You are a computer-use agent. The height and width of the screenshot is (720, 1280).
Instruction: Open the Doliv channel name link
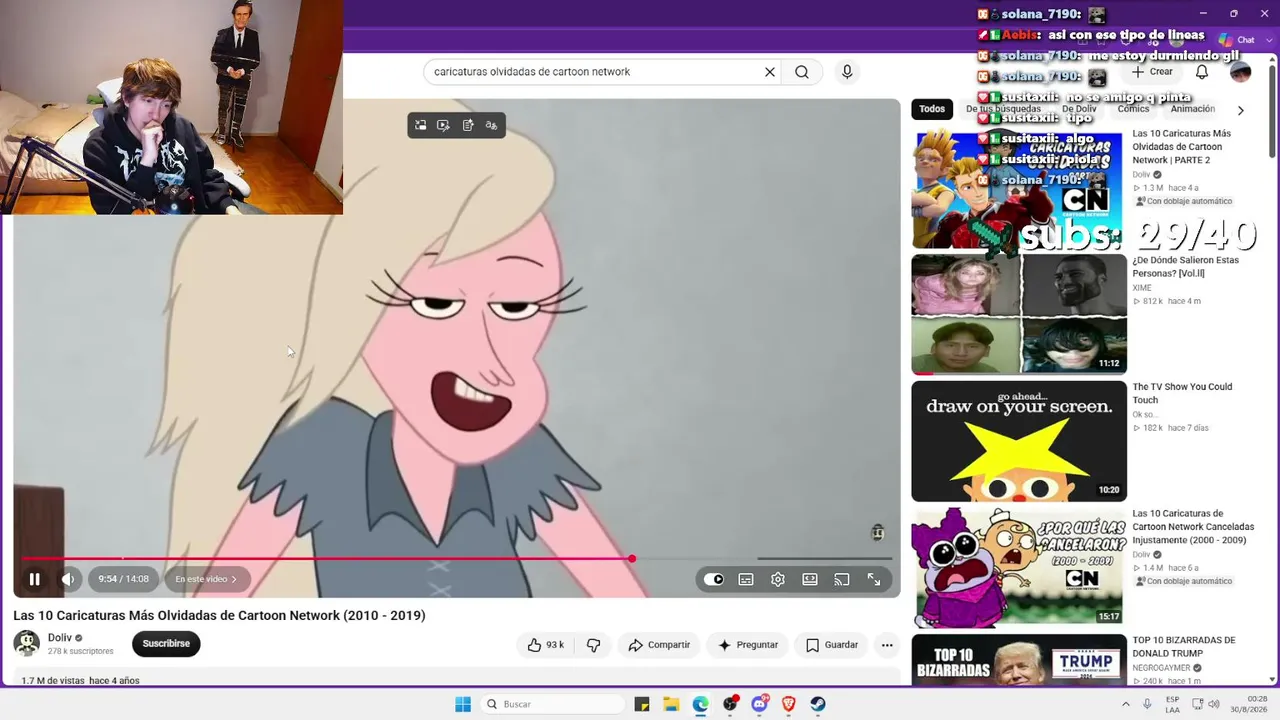click(60, 638)
